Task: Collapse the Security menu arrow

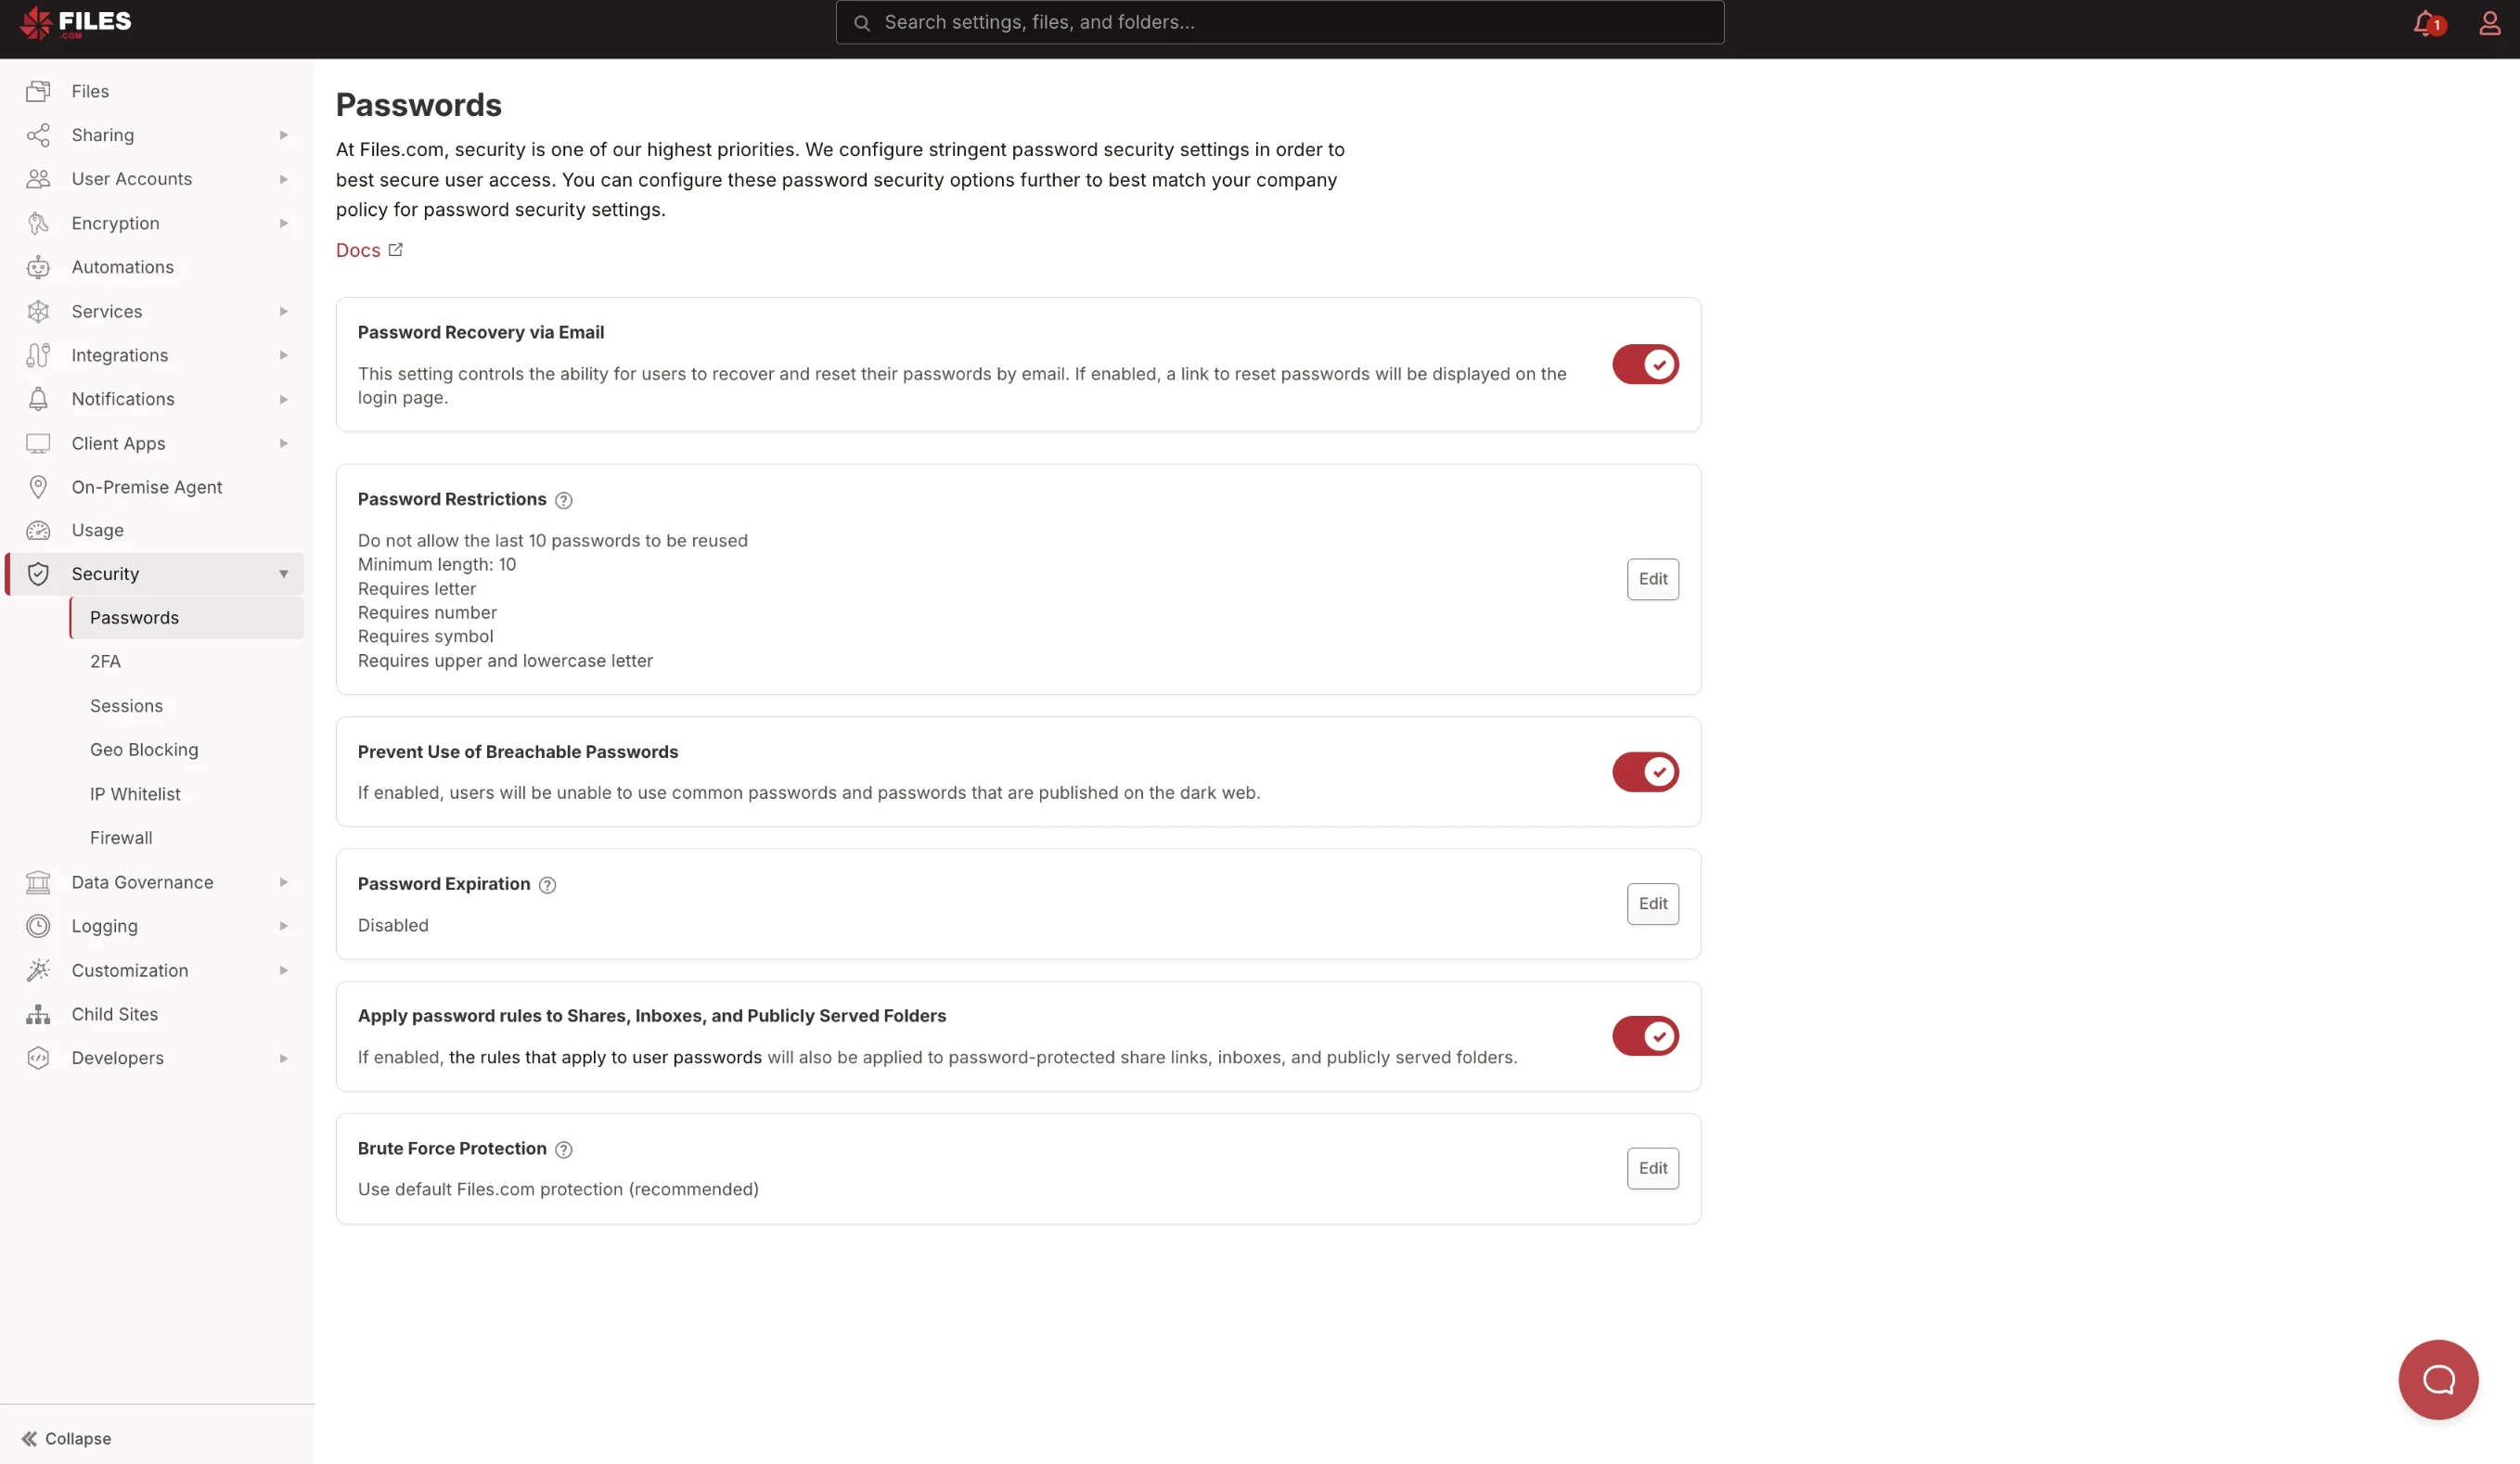Action: pyautogui.click(x=284, y=574)
